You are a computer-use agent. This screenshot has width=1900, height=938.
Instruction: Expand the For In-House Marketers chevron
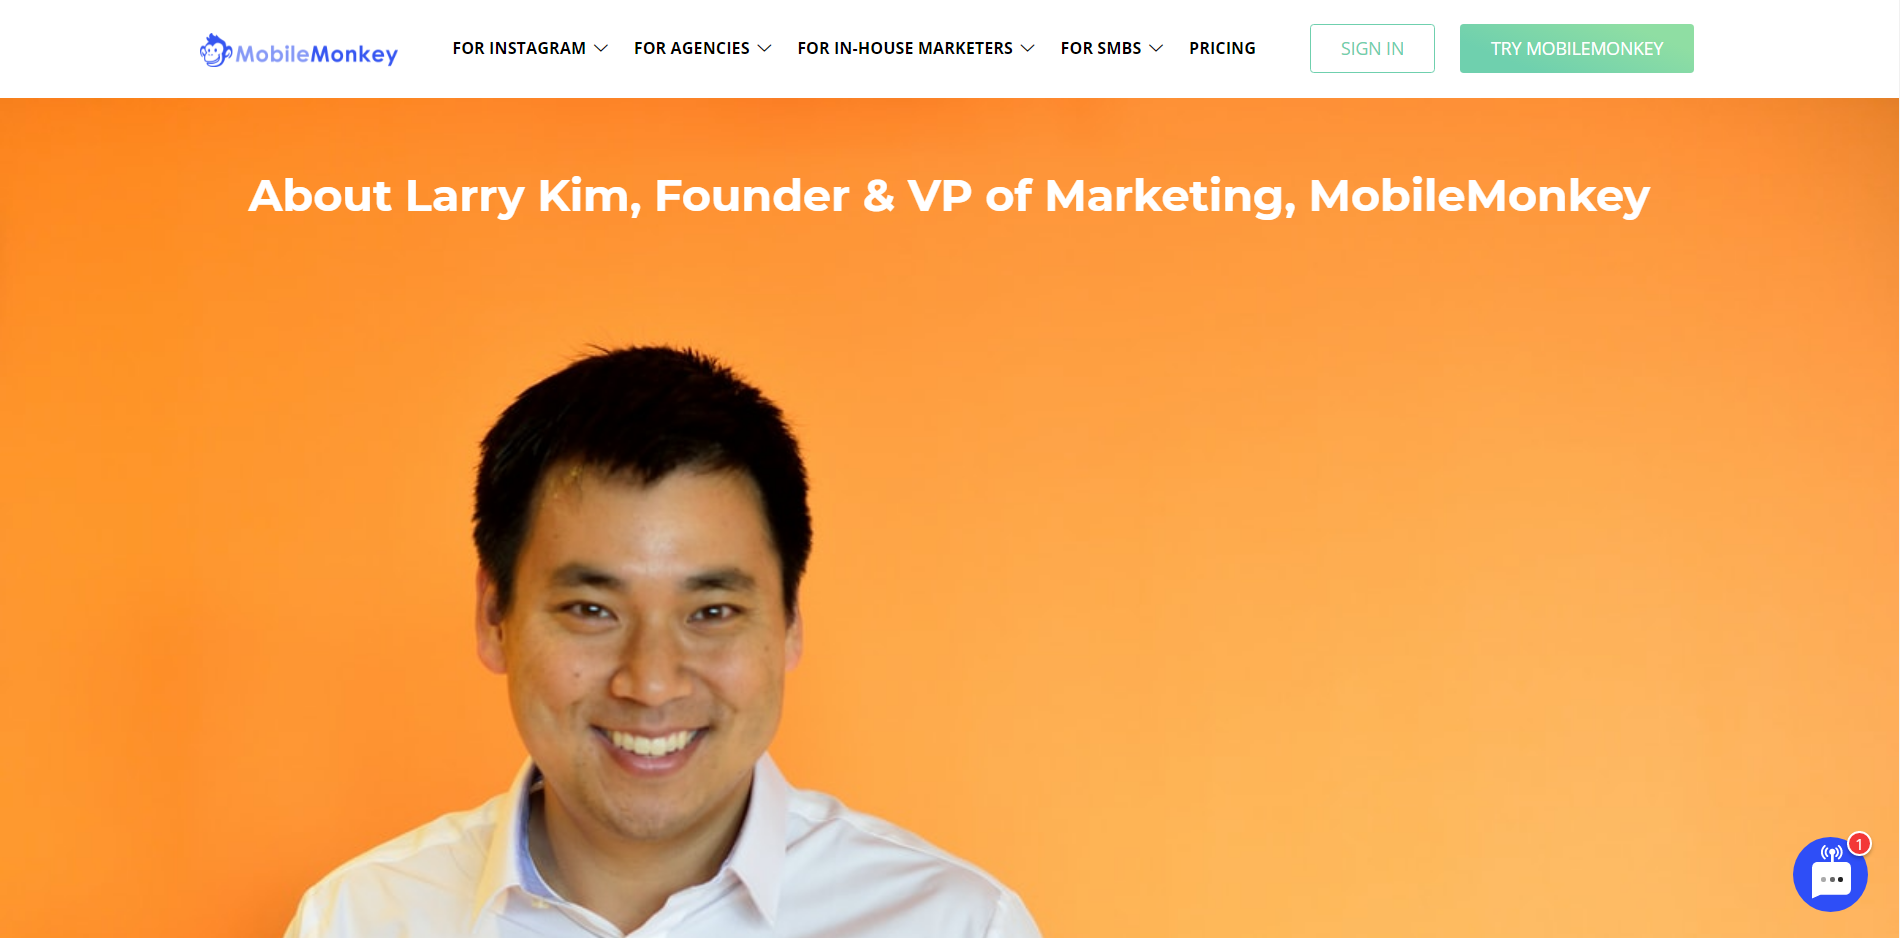pos(1028,48)
